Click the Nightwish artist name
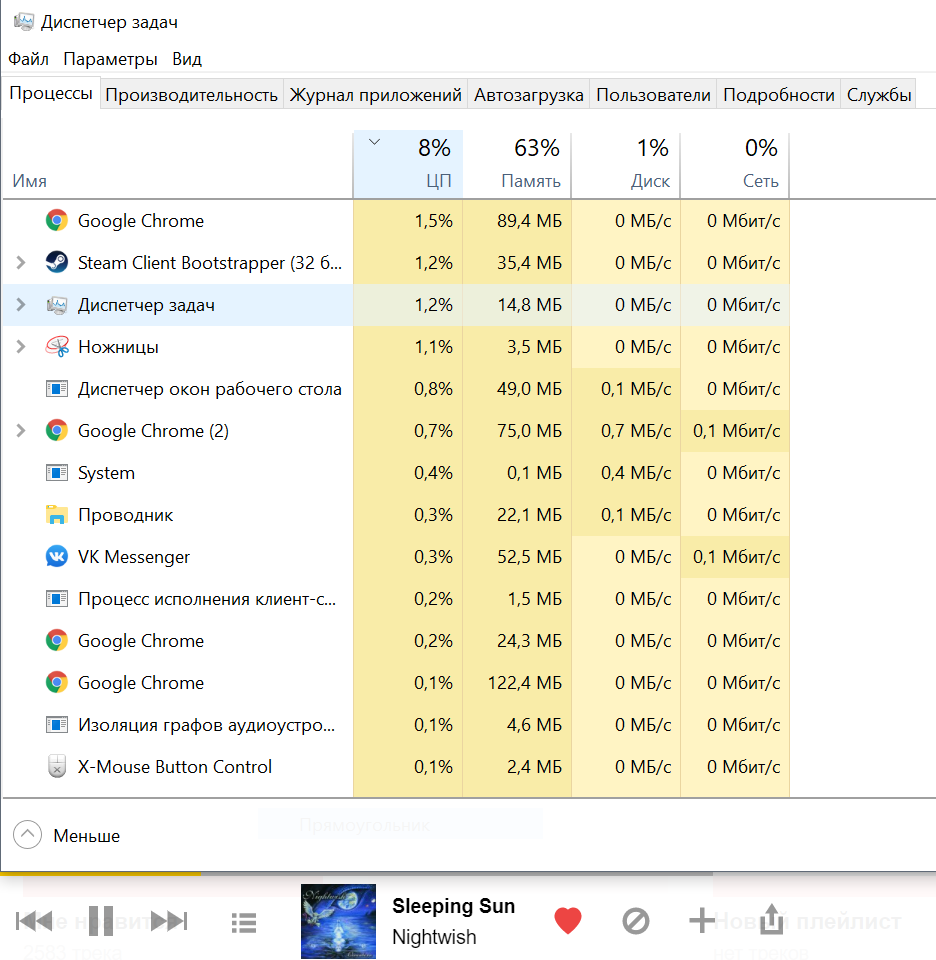Image resolution: width=936 pixels, height=960 pixels. pyautogui.click(x=434, y=937)
